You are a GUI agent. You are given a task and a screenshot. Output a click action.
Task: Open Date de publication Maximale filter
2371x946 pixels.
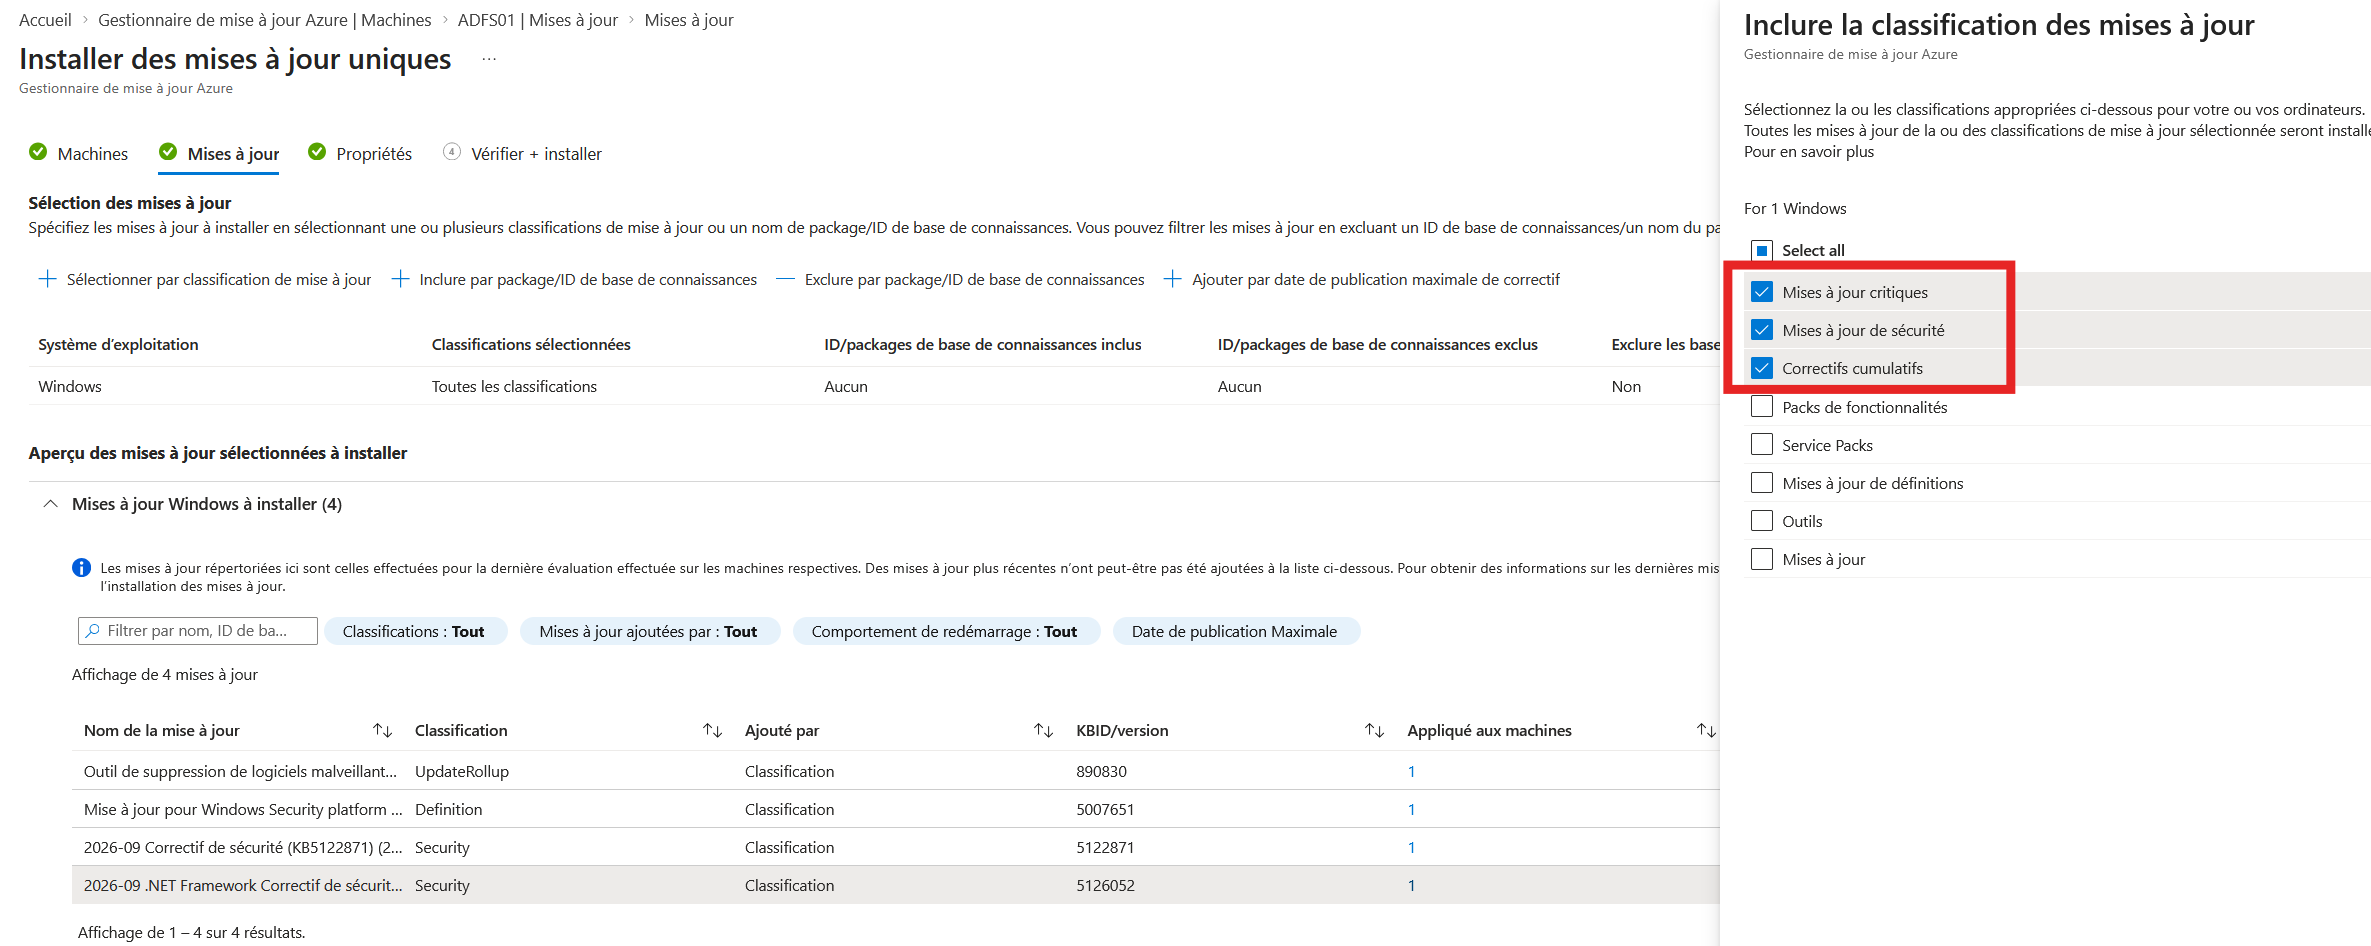click(x=1236, y=632)
